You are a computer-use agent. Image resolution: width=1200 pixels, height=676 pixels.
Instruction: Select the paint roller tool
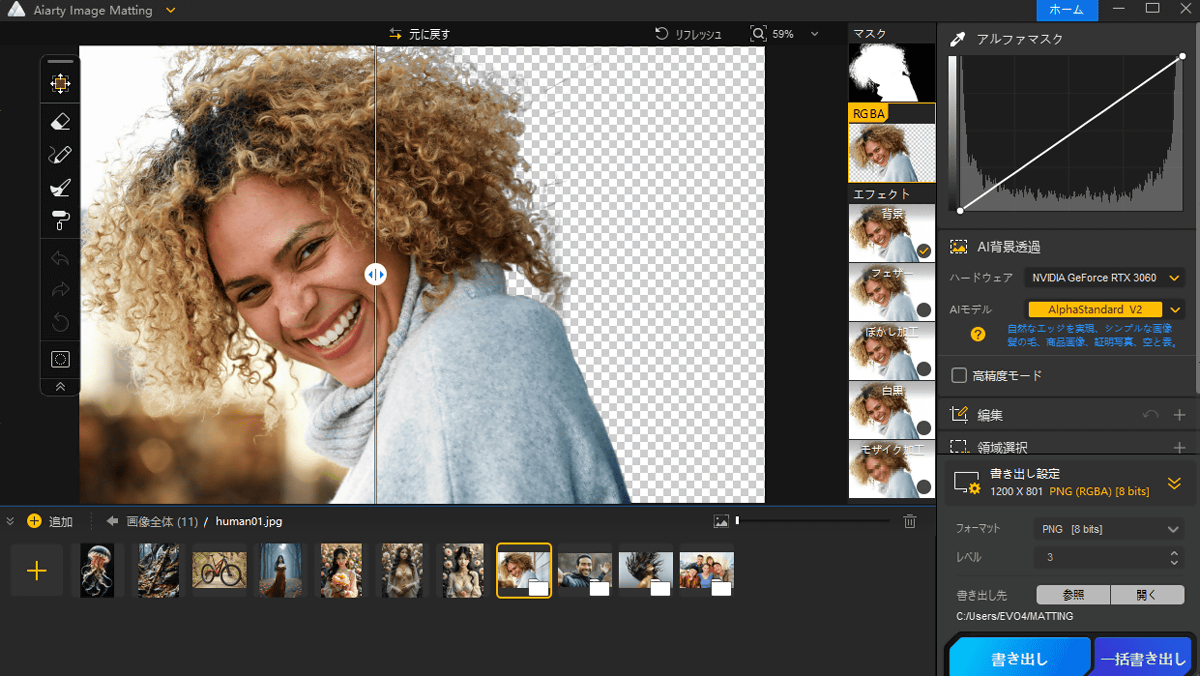click(x=60, y=220)
